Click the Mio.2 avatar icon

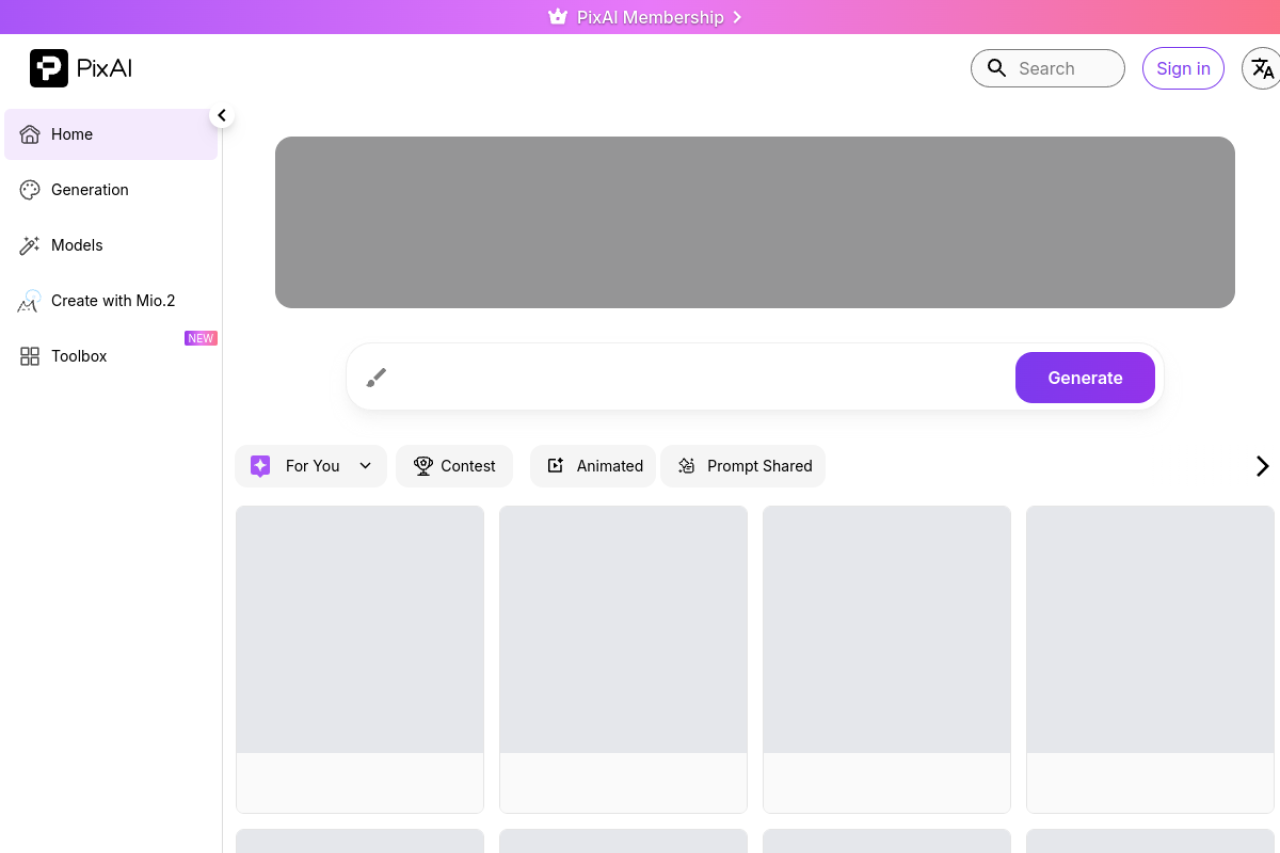click(30, 301)
